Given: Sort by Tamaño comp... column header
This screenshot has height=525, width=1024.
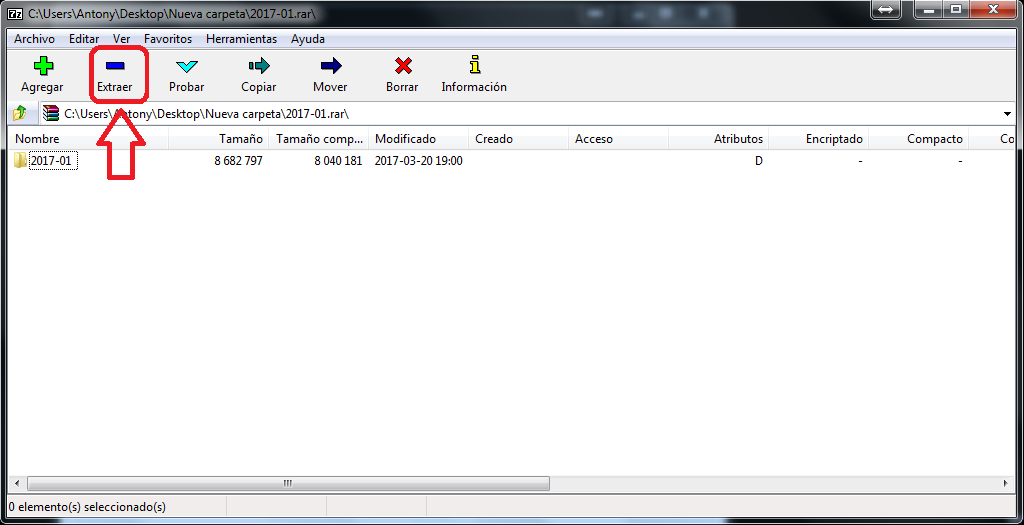Looking at the screenshot, I should coord(318,139).
